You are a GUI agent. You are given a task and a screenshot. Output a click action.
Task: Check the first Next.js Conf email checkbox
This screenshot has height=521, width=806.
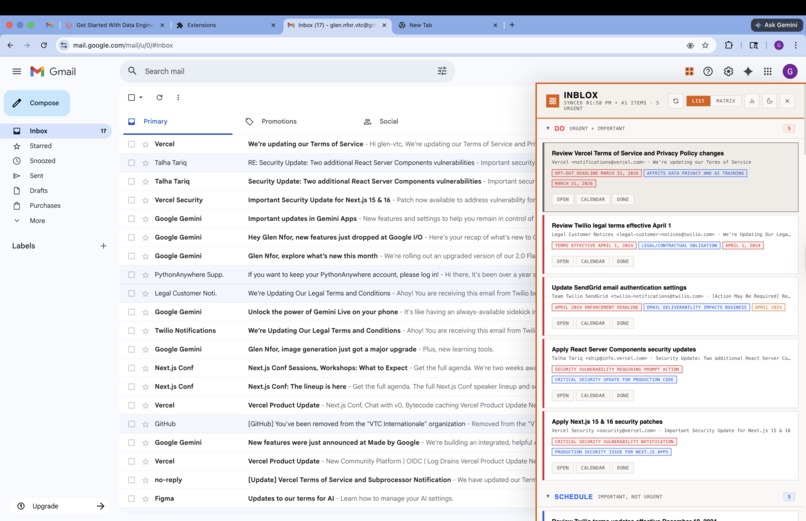[131, 368]
